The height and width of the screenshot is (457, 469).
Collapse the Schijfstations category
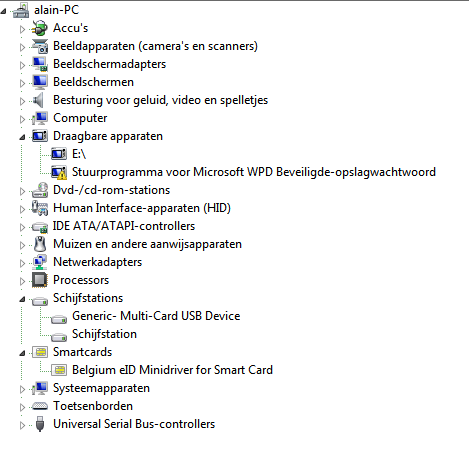22,299
